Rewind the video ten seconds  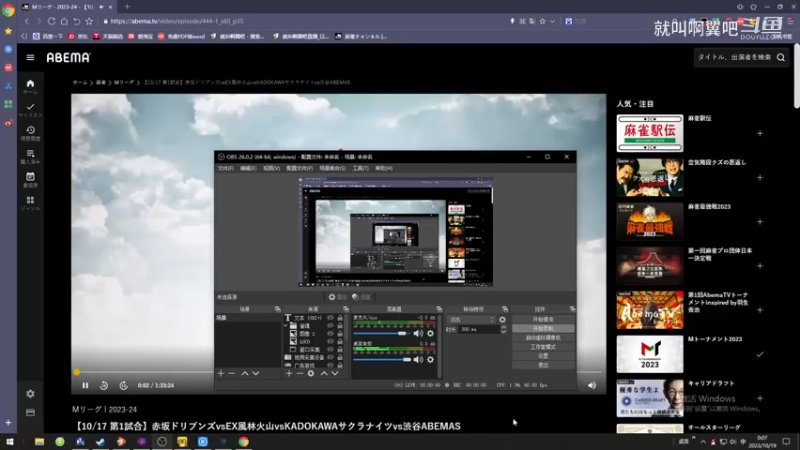pos(104,385)
